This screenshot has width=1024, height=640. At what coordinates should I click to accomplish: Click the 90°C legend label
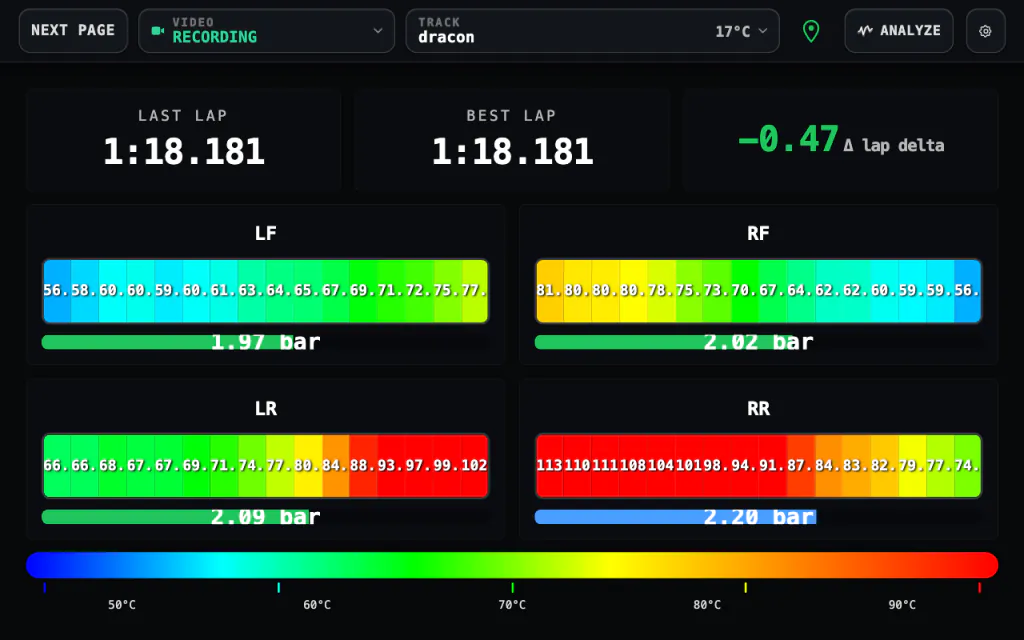pos(902,605)
